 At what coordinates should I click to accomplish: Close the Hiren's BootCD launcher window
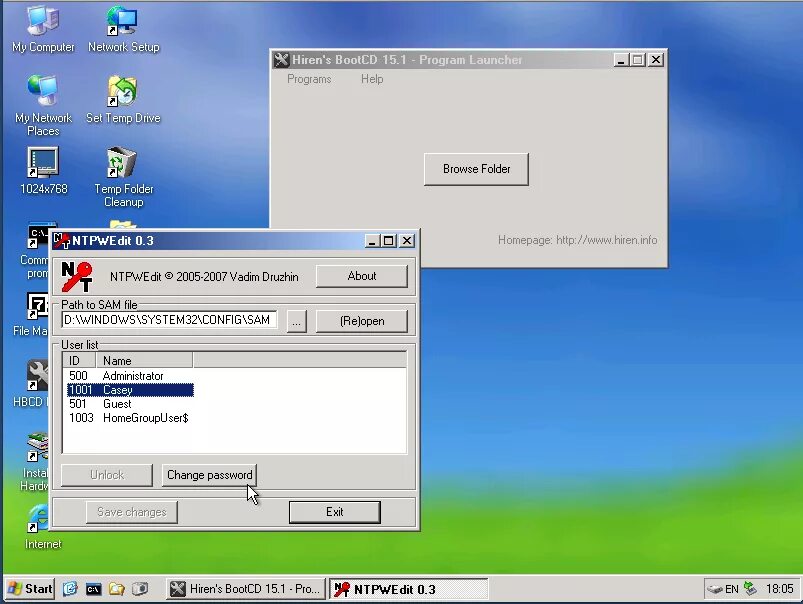[x=656, y=60]
